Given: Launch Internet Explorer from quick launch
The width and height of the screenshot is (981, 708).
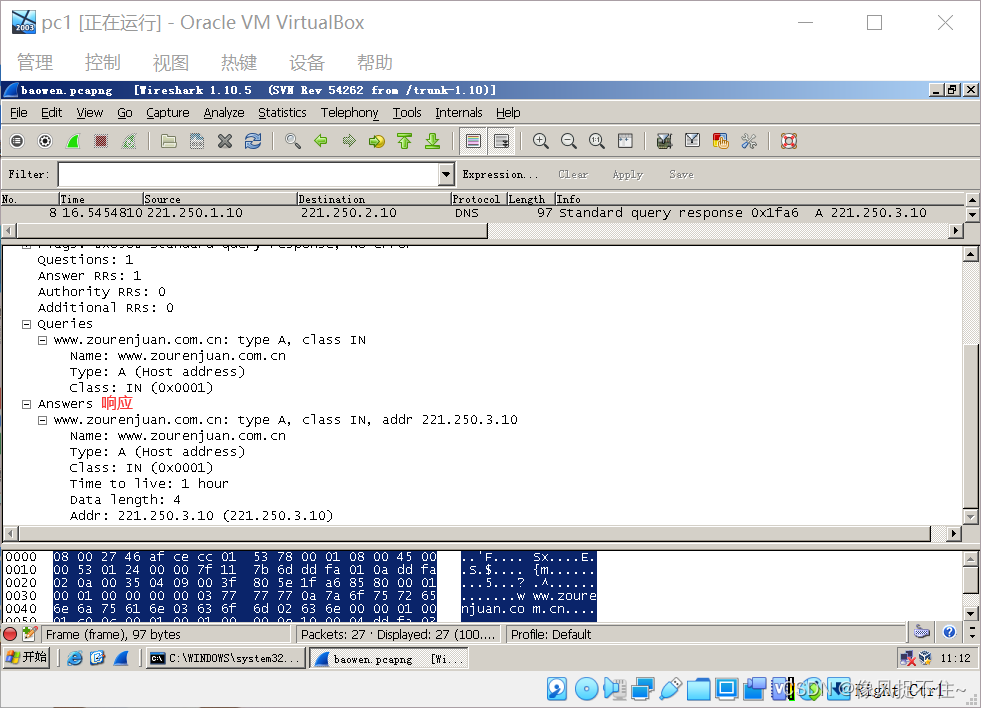Looking at the screenshot, I should pos(74,658).
